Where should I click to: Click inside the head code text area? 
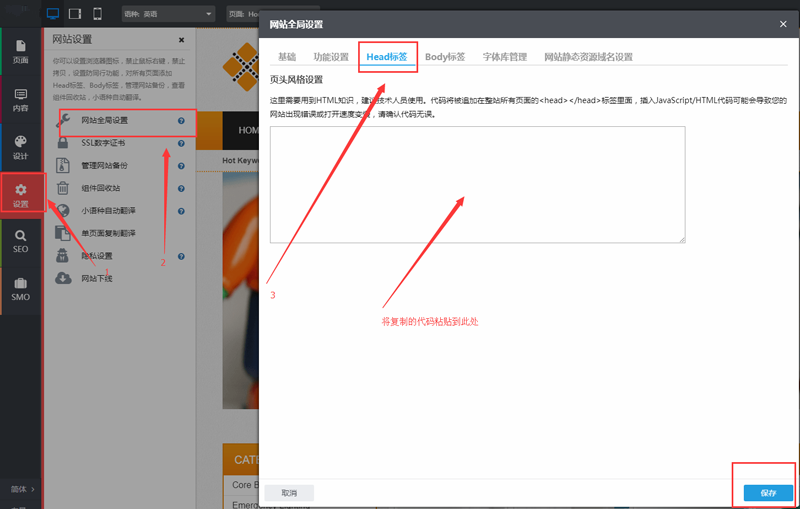[x=477, y=184]
